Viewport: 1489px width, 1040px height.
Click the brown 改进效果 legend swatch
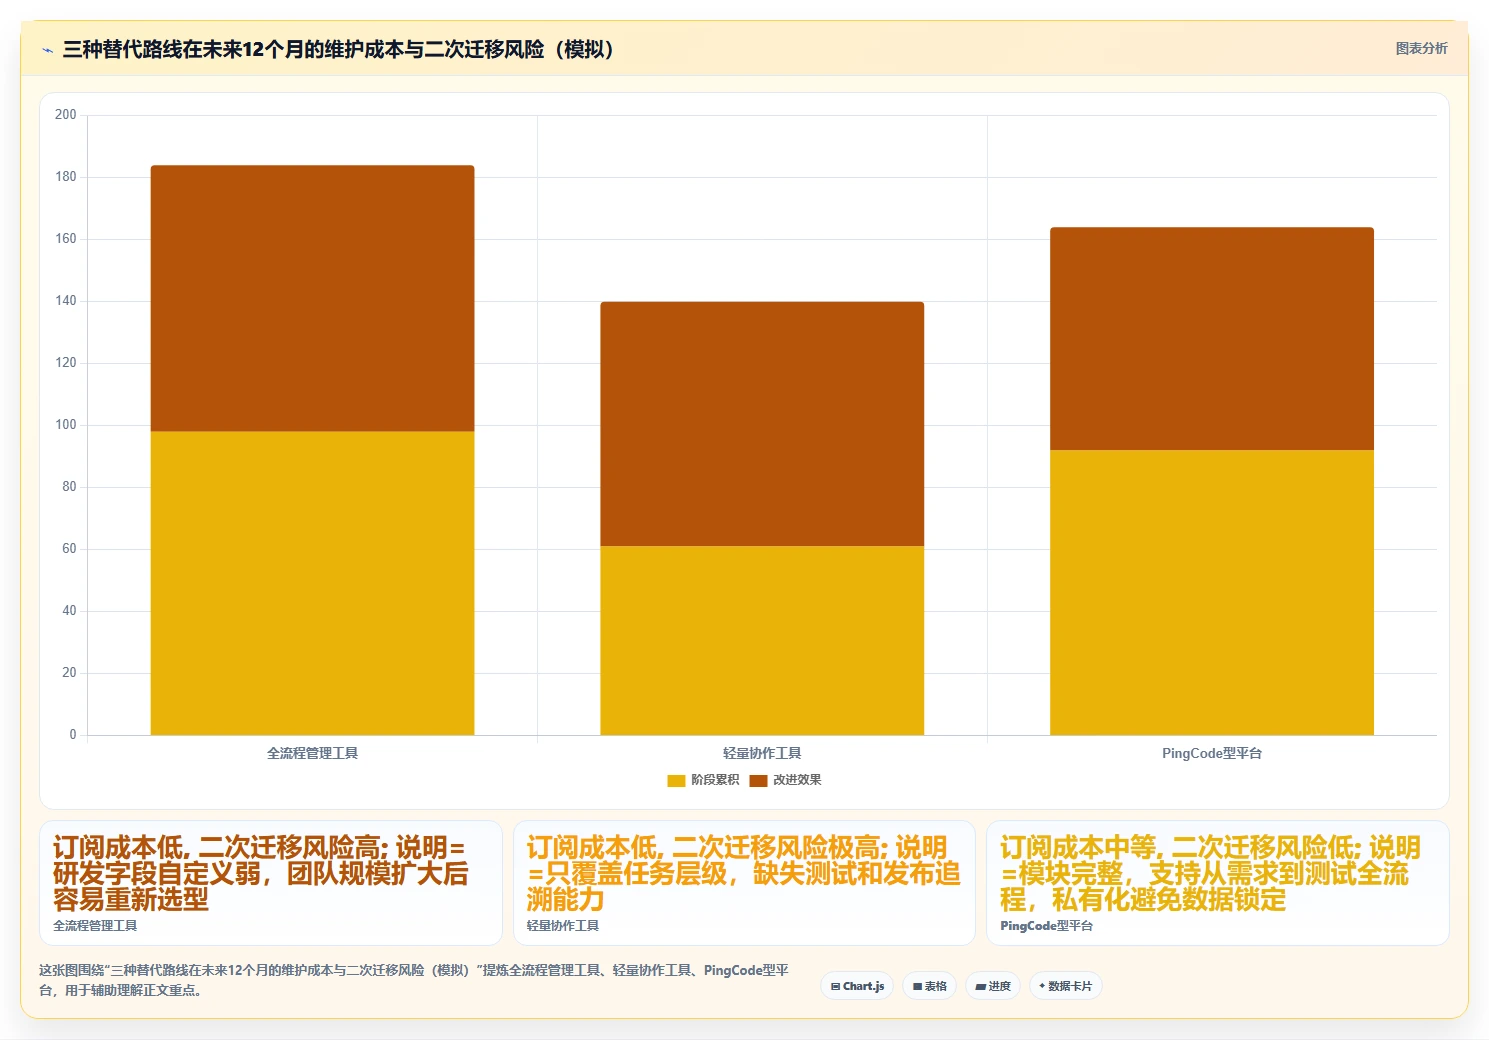point(758,781)
